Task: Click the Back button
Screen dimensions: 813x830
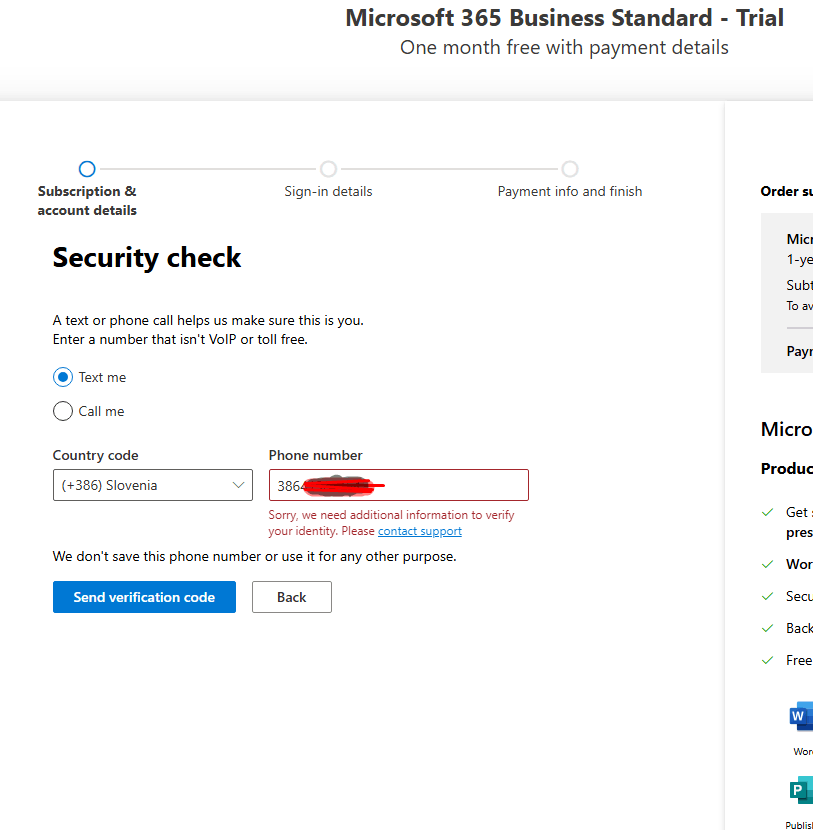Action: (292, 597)
